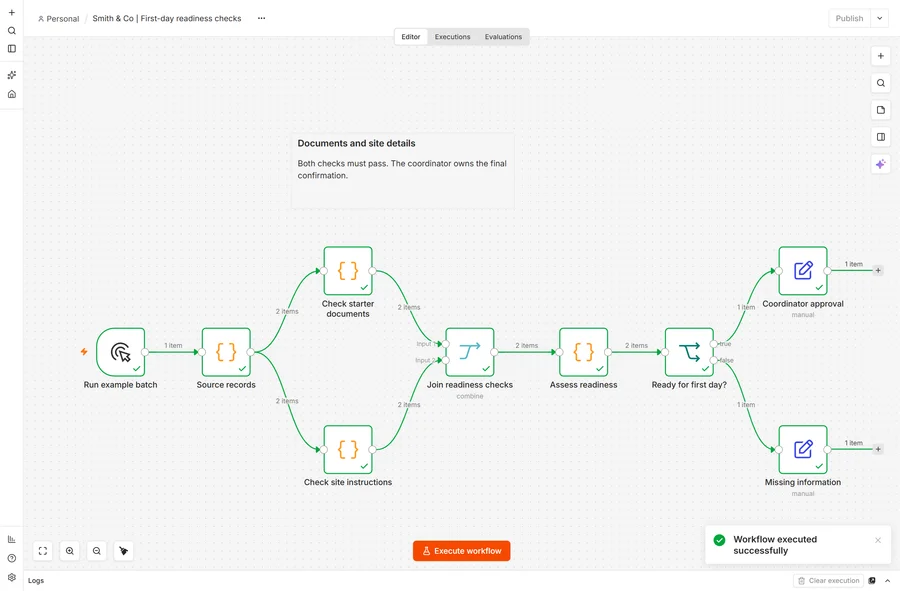The height and width of the screenshot is (591, 900).
Task: Switch to the Evaluations tab
Action: (x=503, y=37)
